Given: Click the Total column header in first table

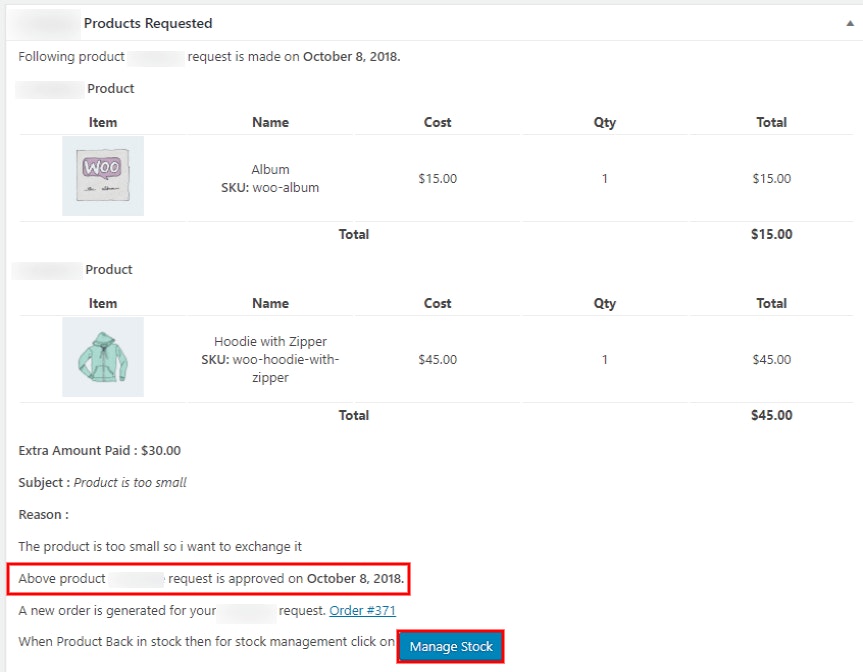Looking at the screenshot, I should click(x=772, y=122).
